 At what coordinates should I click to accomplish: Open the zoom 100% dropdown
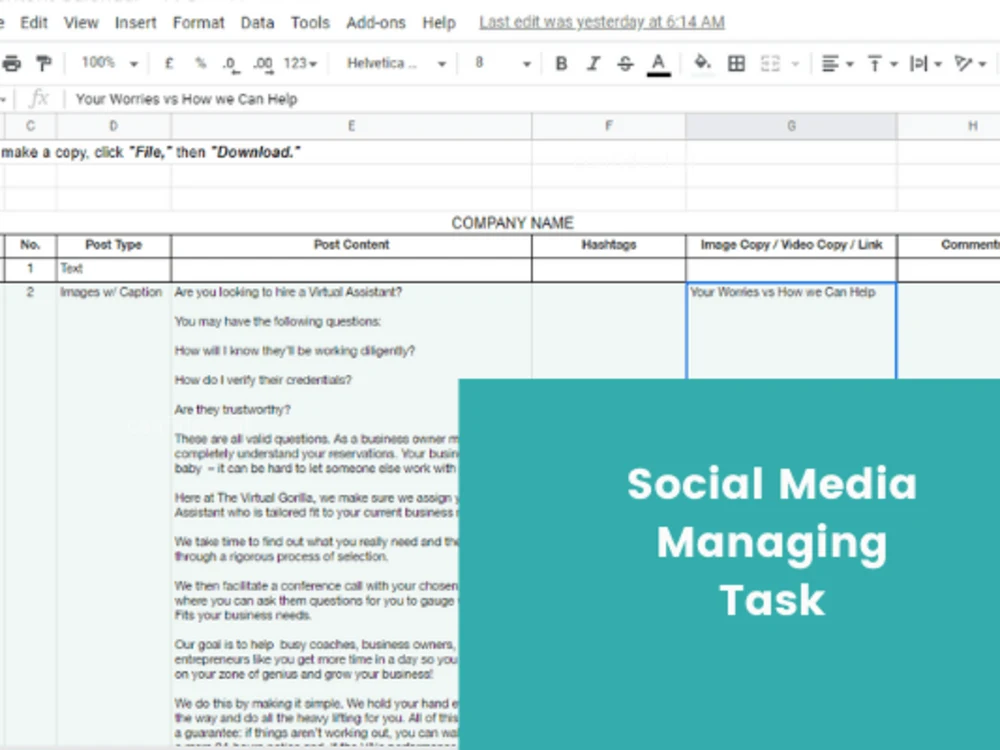tap(110, 63)
